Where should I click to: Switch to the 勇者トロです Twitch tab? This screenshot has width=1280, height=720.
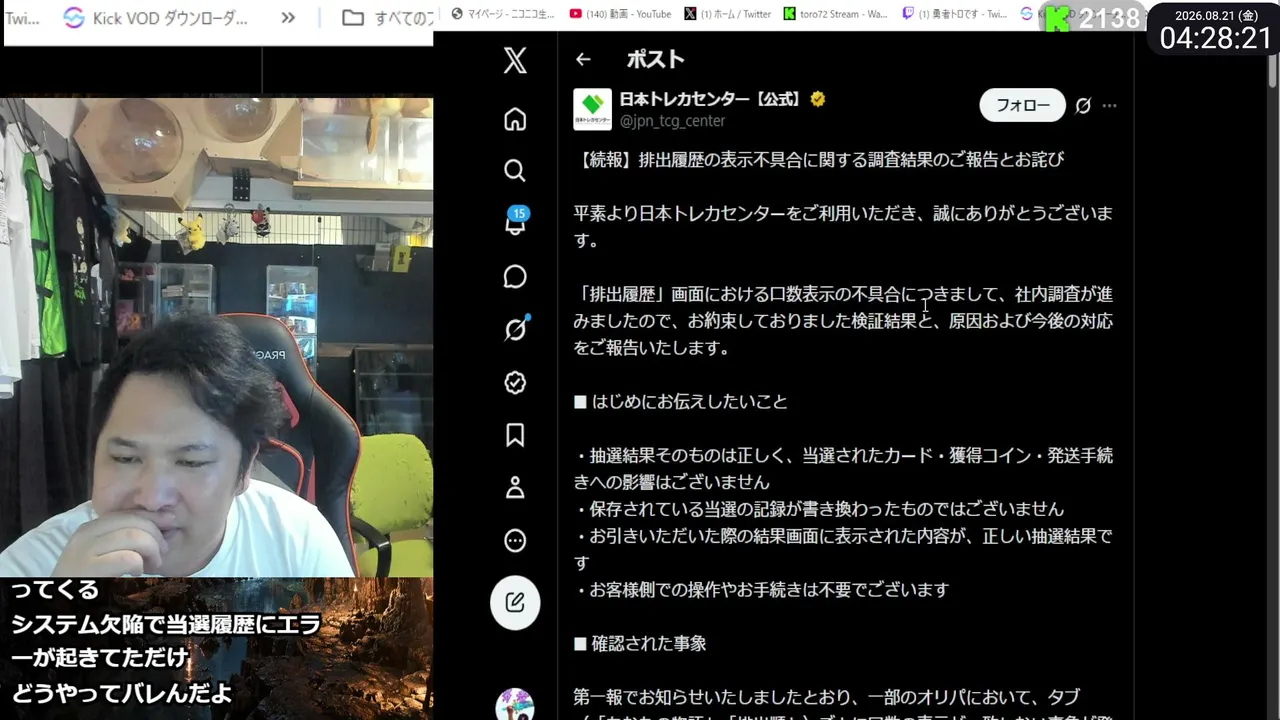[954, 14]
